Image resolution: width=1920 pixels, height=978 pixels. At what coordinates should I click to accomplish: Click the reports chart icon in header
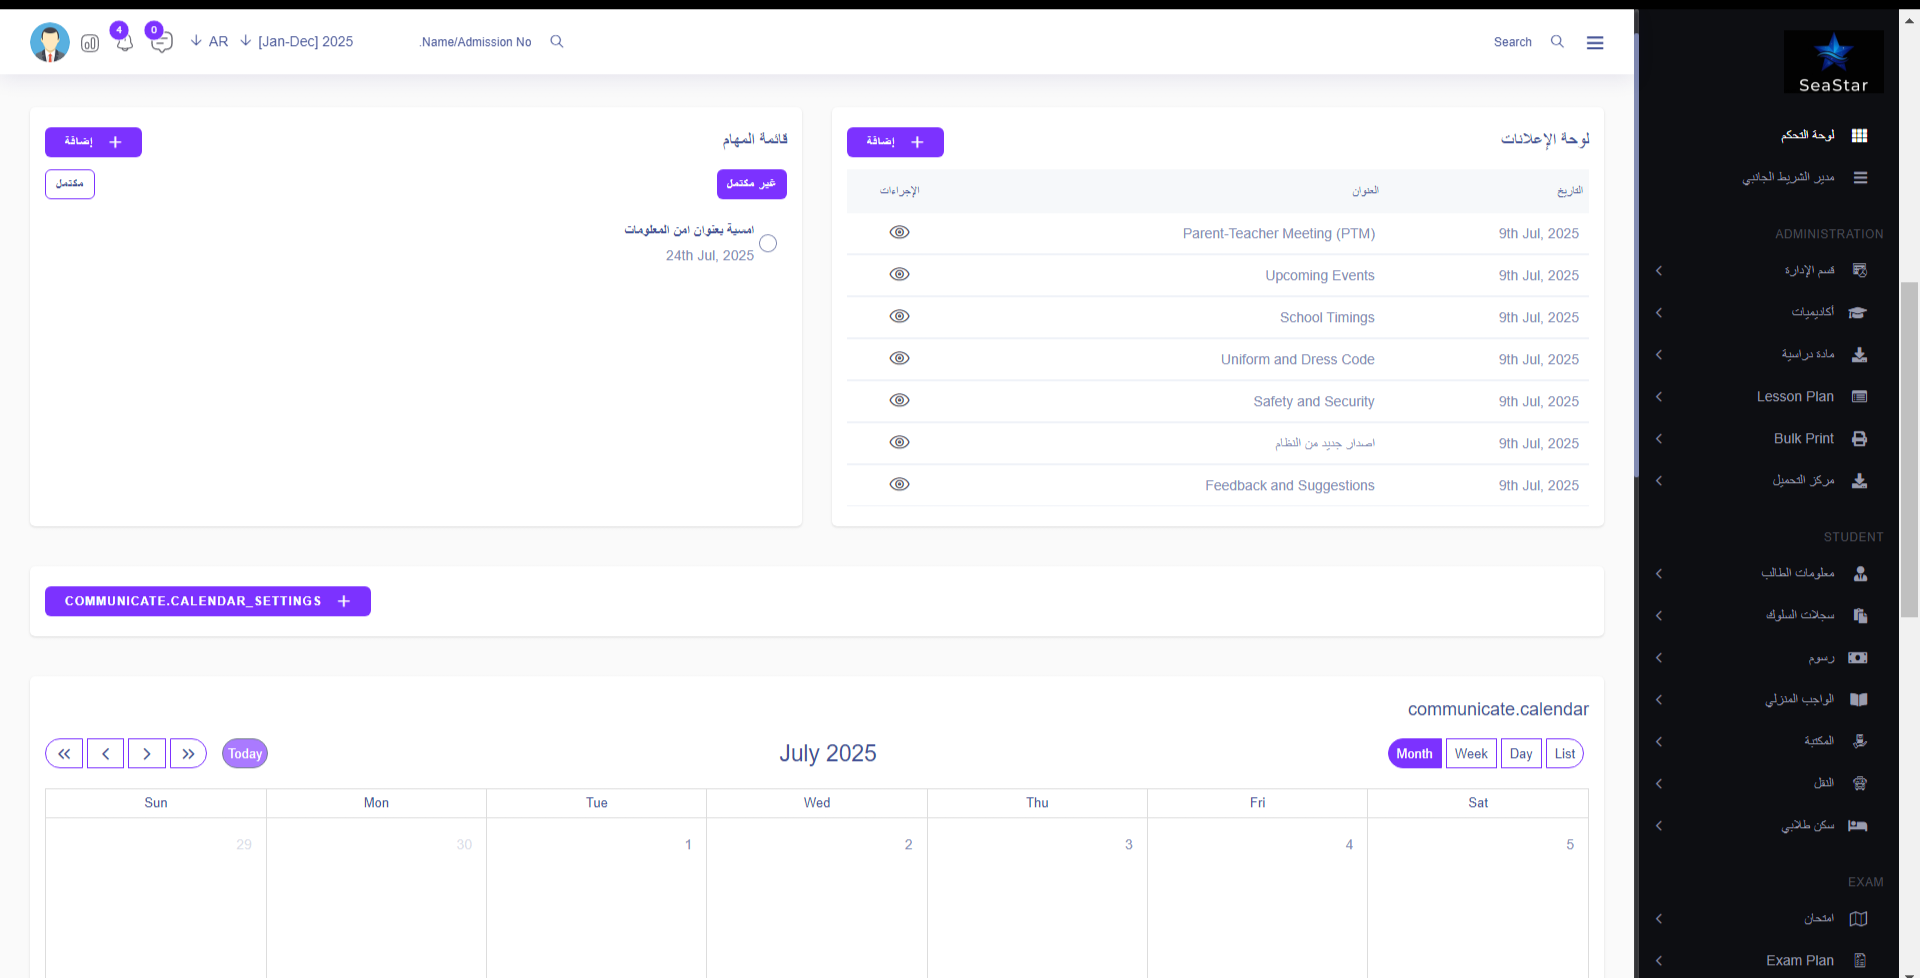tap(90, 43)
